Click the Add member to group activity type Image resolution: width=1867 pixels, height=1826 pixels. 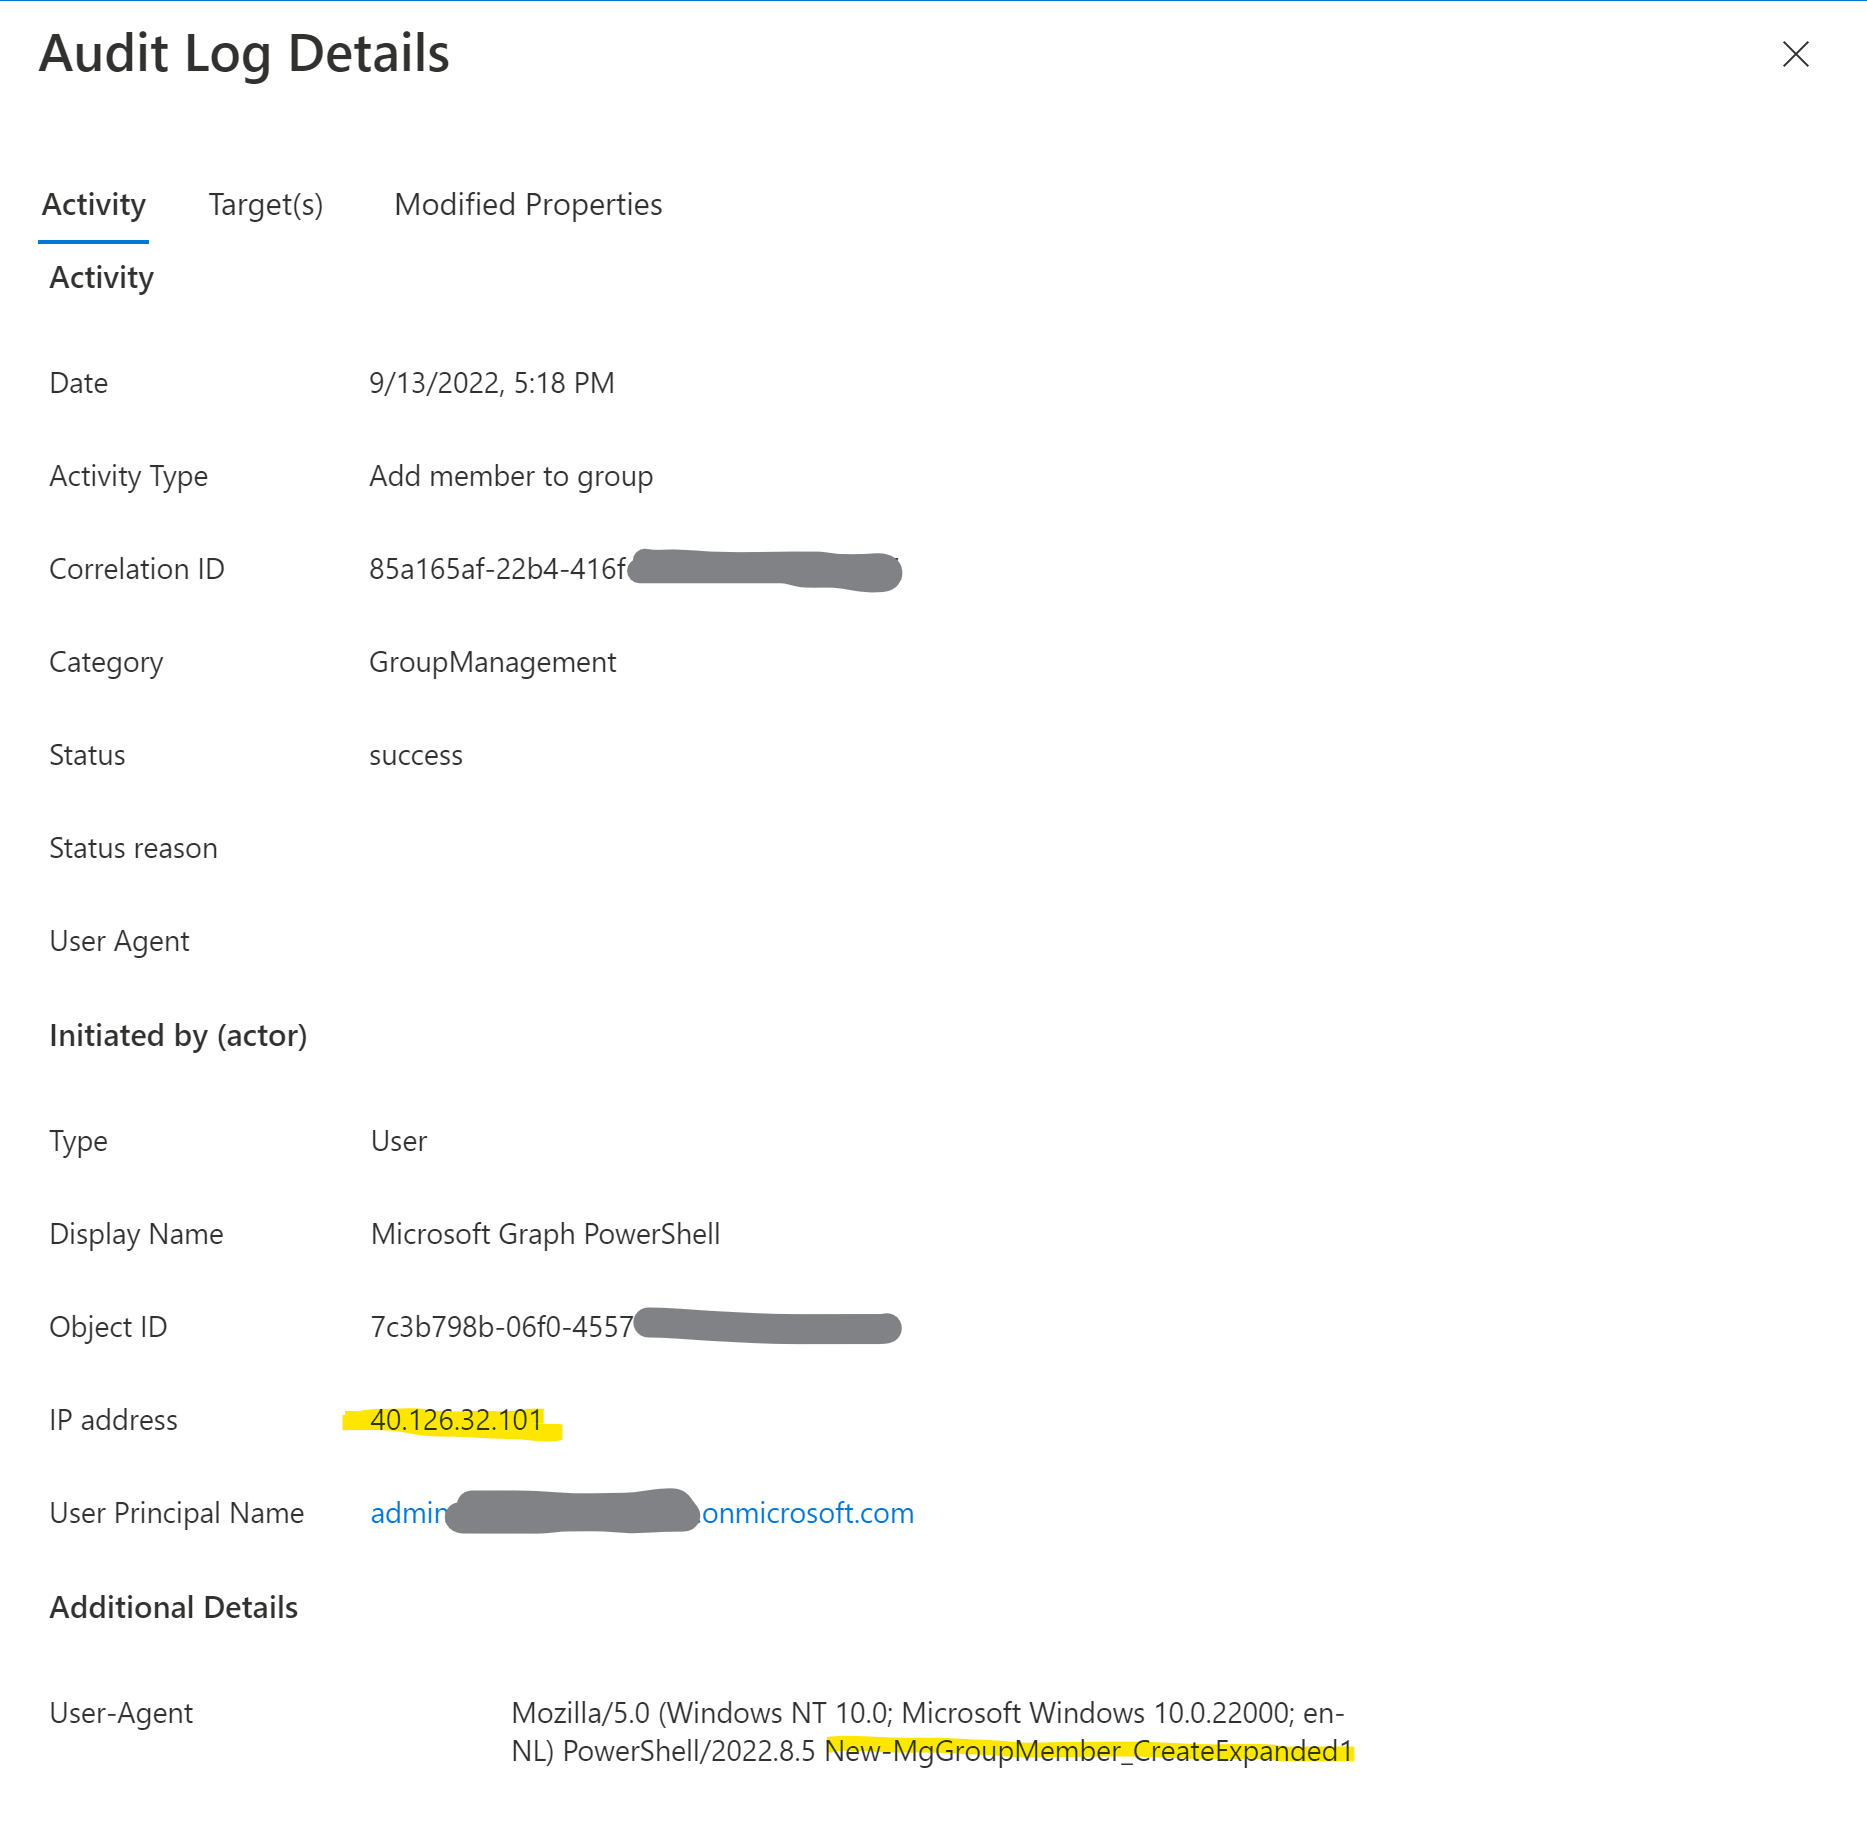click(x=510, y=475)
